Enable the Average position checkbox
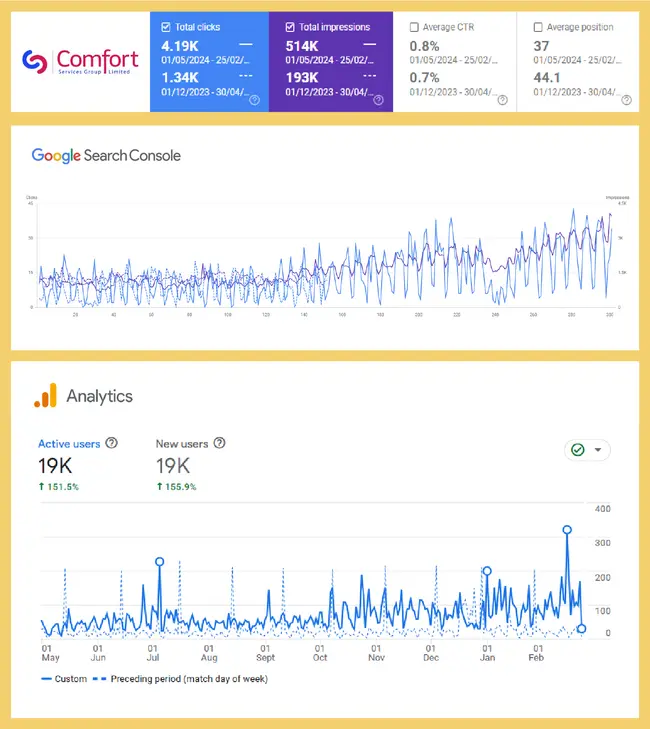650x729 pixels. pos(538,27)
